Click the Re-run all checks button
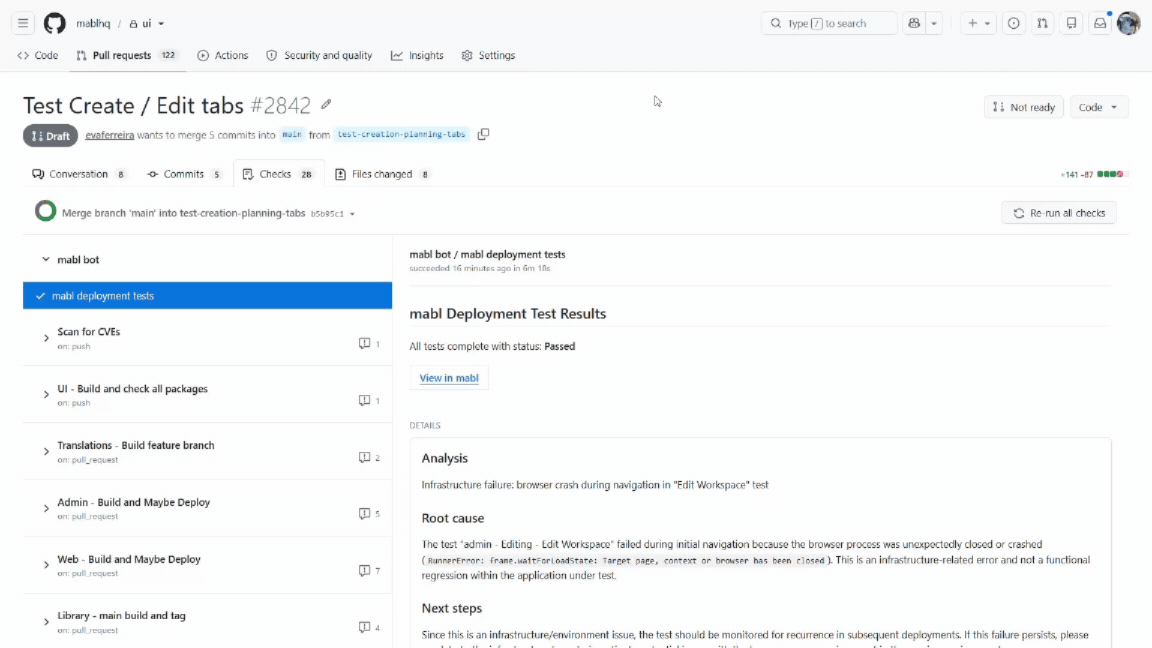The width and height of the screenshot is (1152, 648). click(1059, 213)
